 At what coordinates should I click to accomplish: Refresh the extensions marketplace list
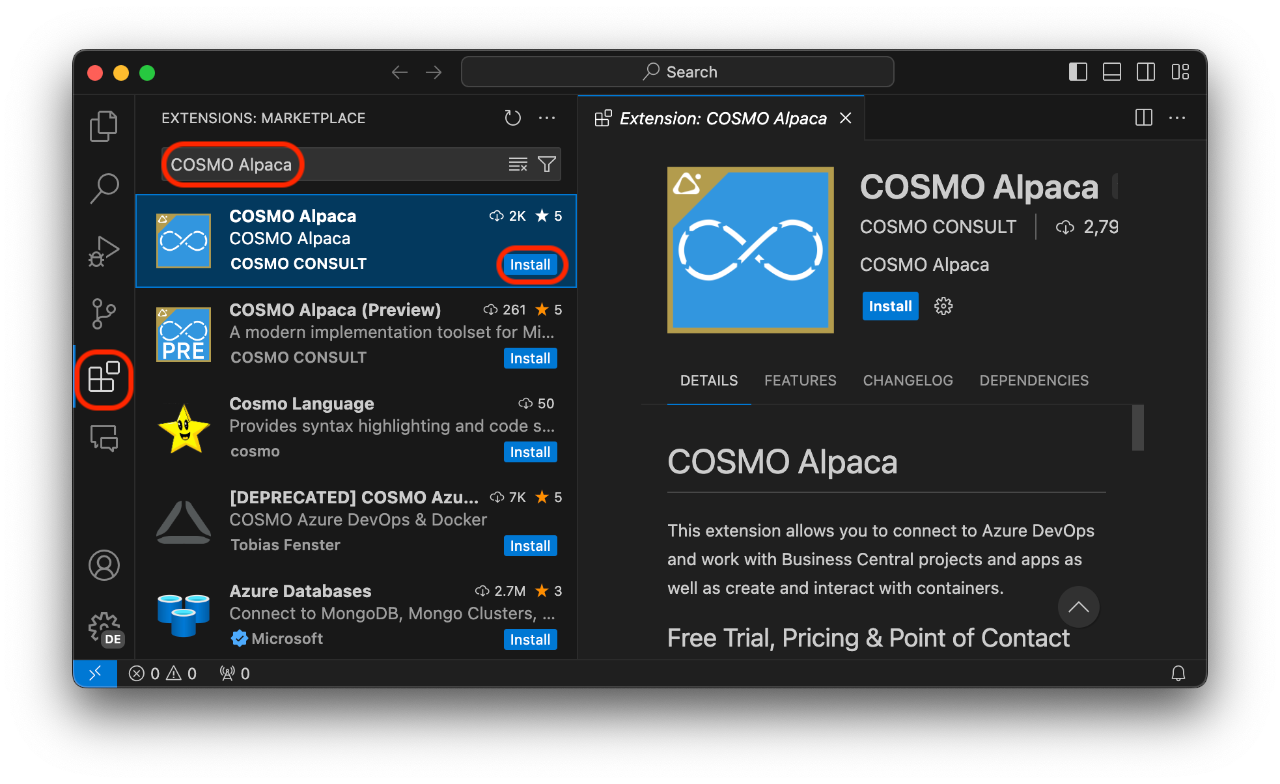tap(512, 117)
